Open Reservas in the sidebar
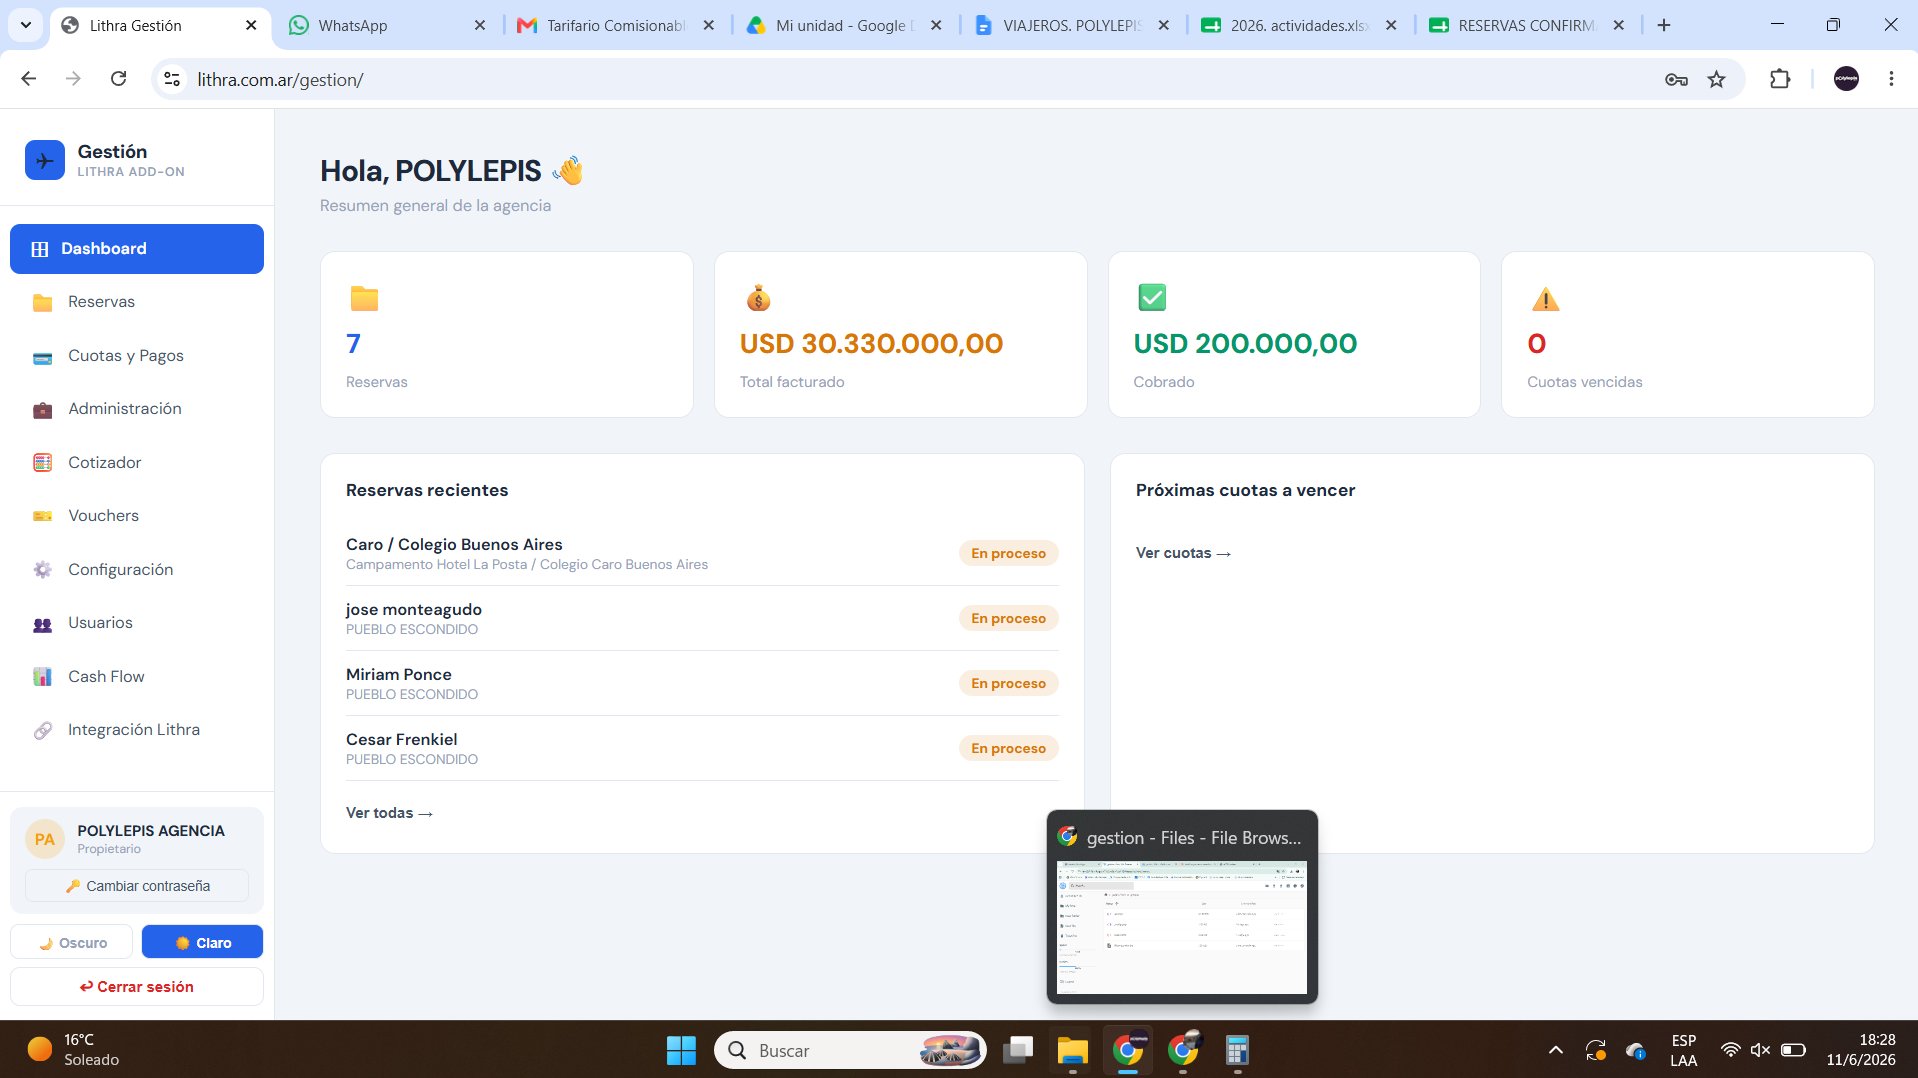1918x1078 pixels. (x=137, y=302)
